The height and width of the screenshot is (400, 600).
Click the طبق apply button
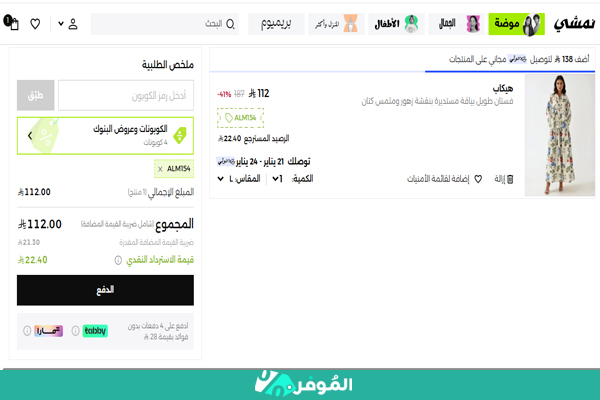[x=36, y=95]
